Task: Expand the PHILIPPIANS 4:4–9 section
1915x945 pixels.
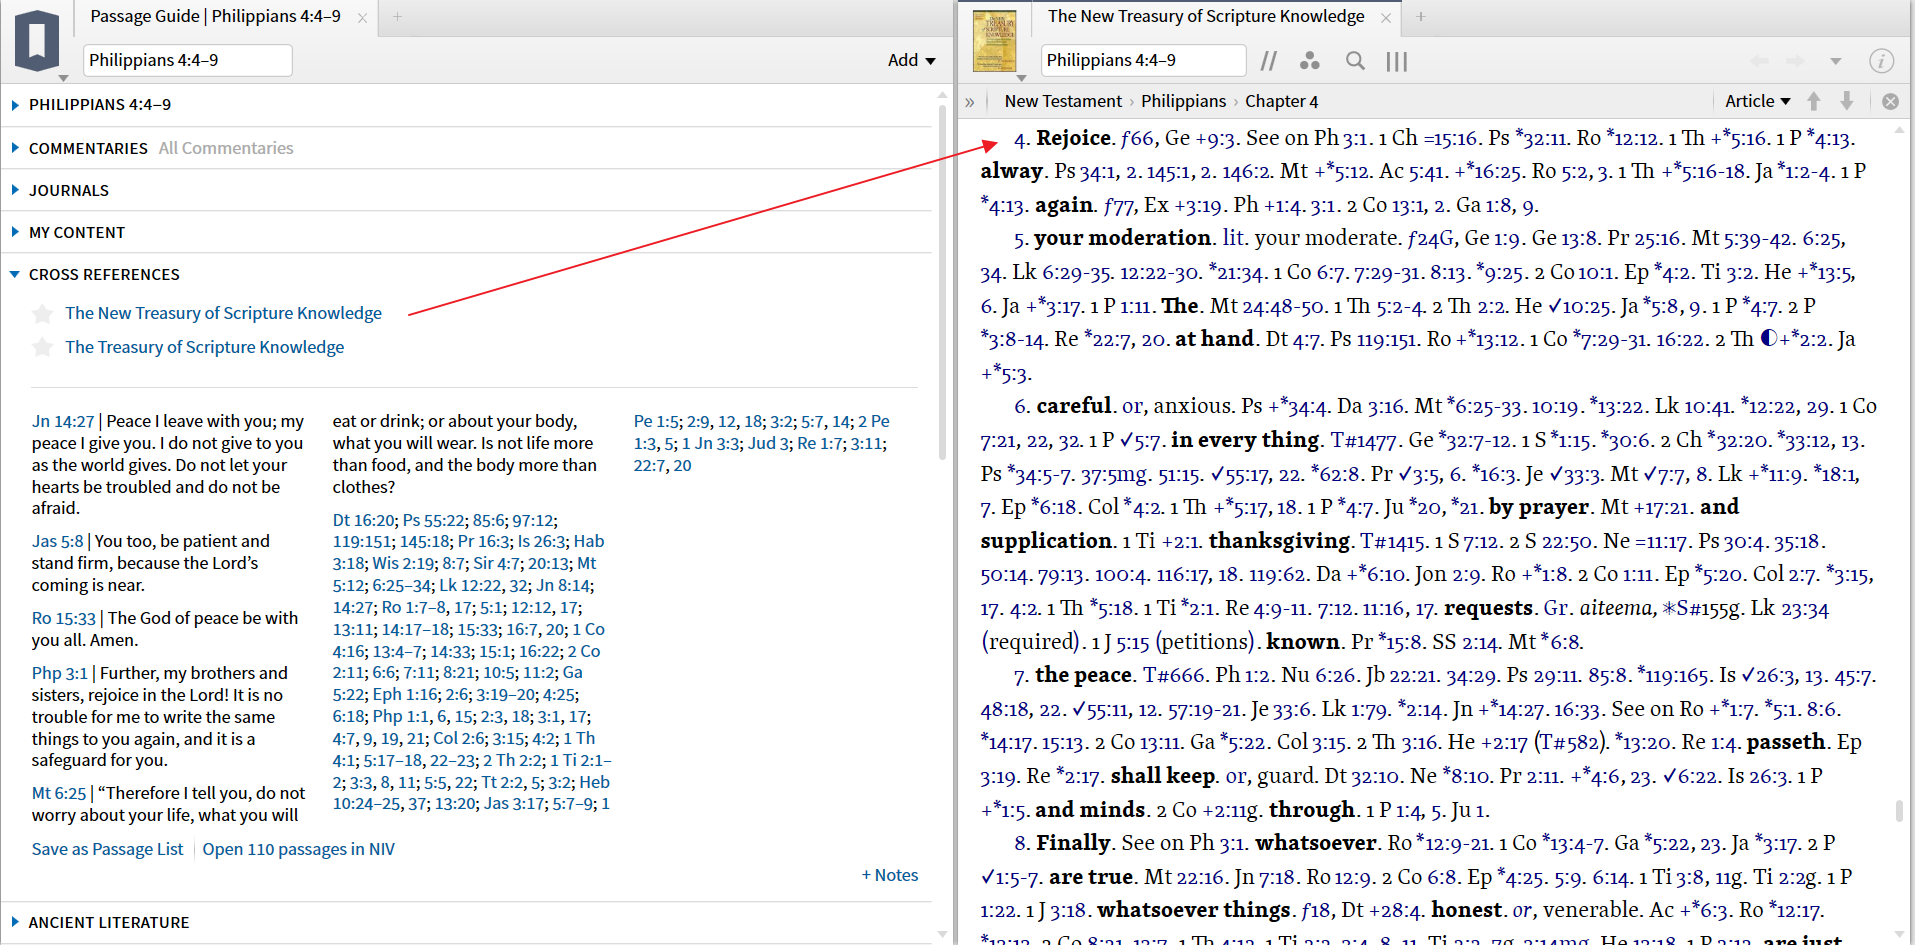Action: [x=16, y=105]
